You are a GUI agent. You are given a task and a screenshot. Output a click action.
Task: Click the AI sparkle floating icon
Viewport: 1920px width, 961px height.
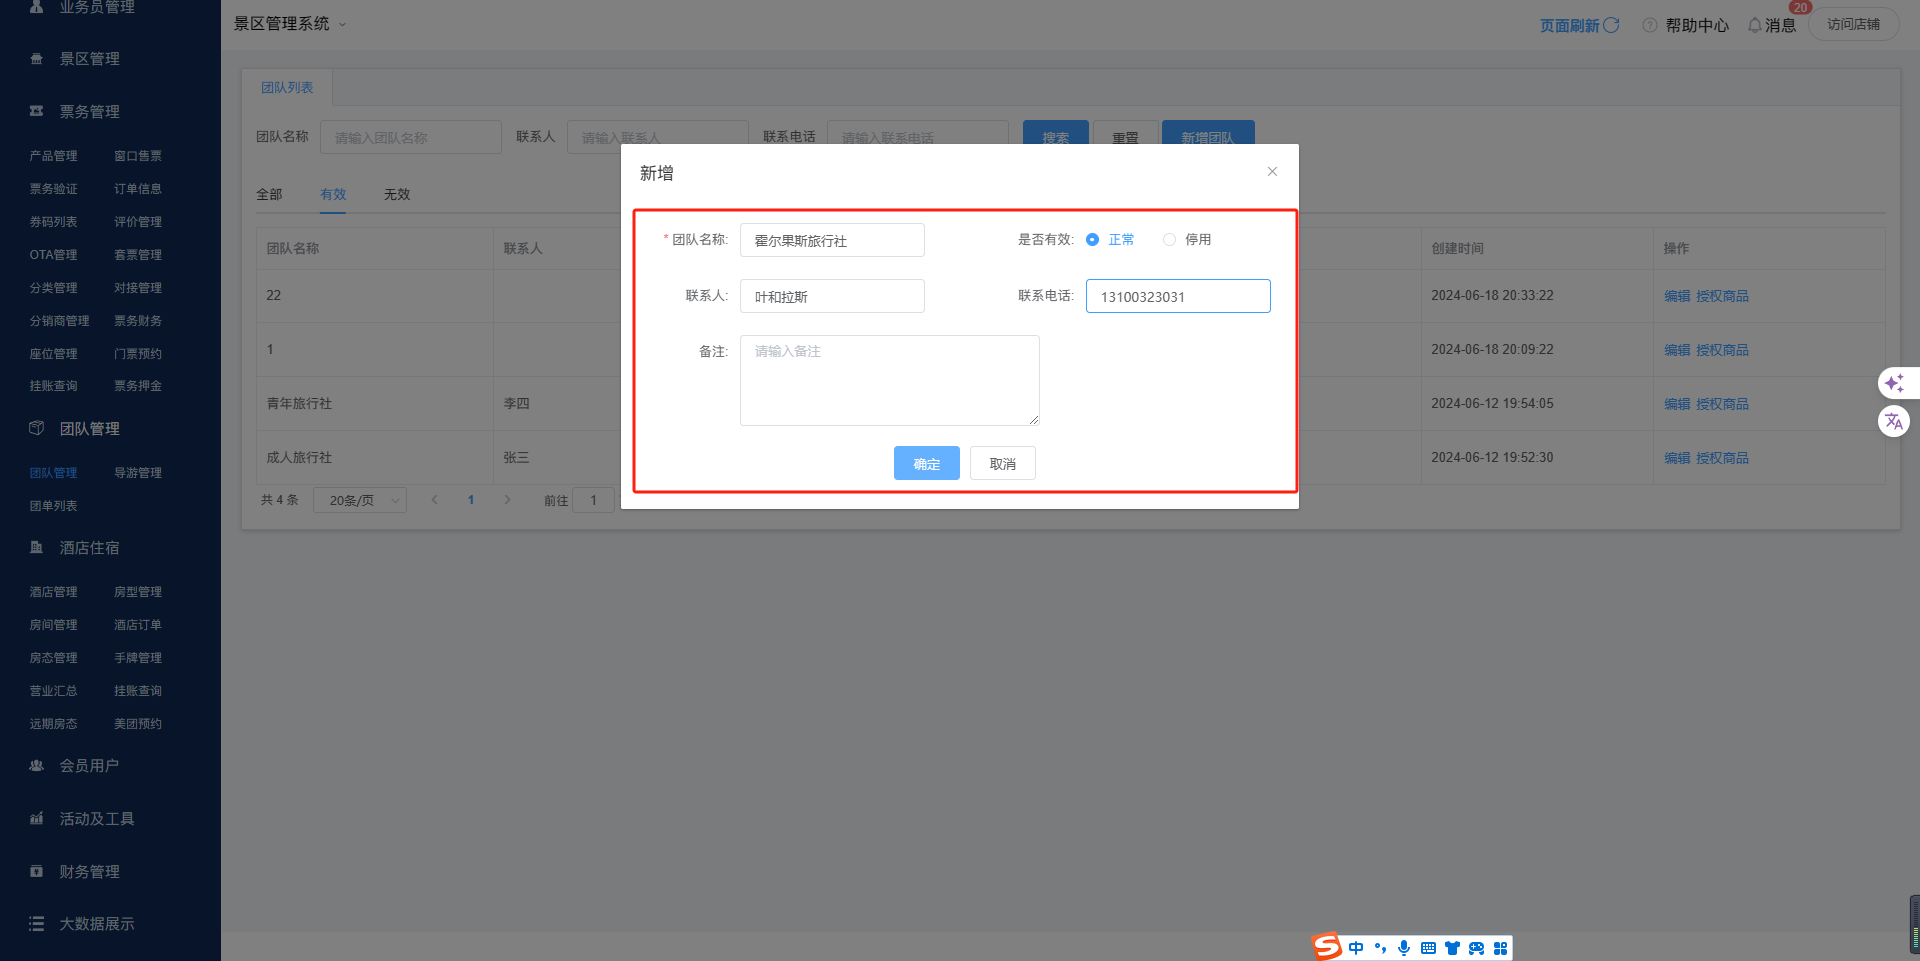point(1893,383)
